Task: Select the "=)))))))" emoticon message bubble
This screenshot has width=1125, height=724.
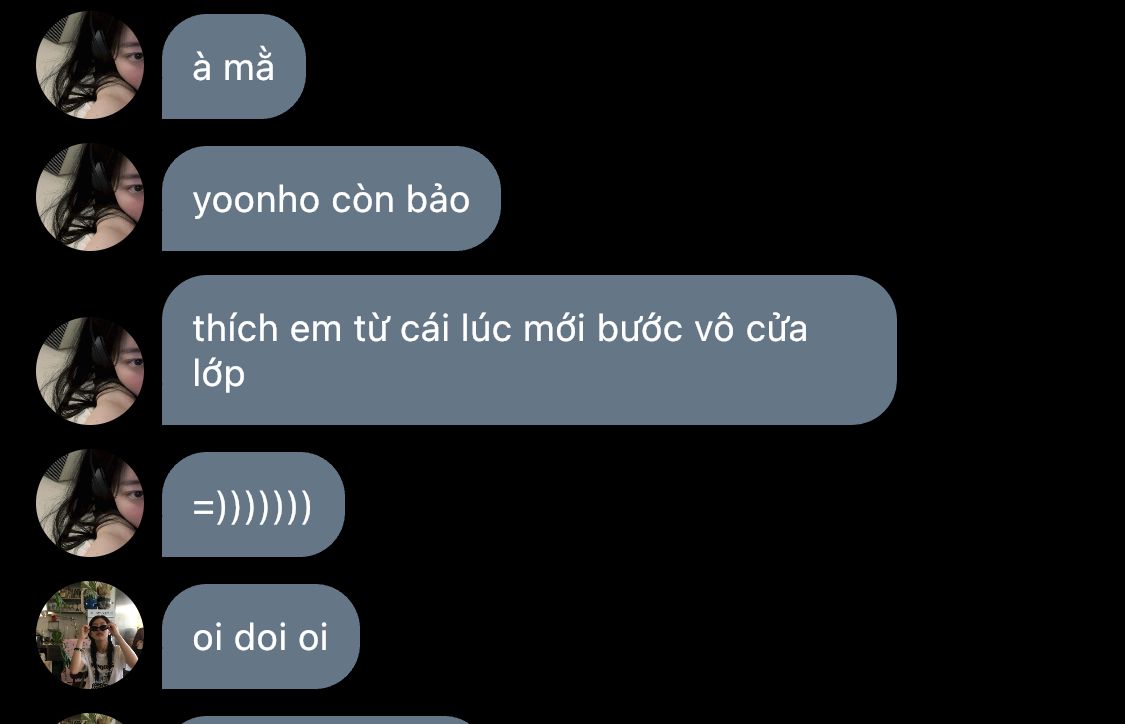Action: (253, 504)
